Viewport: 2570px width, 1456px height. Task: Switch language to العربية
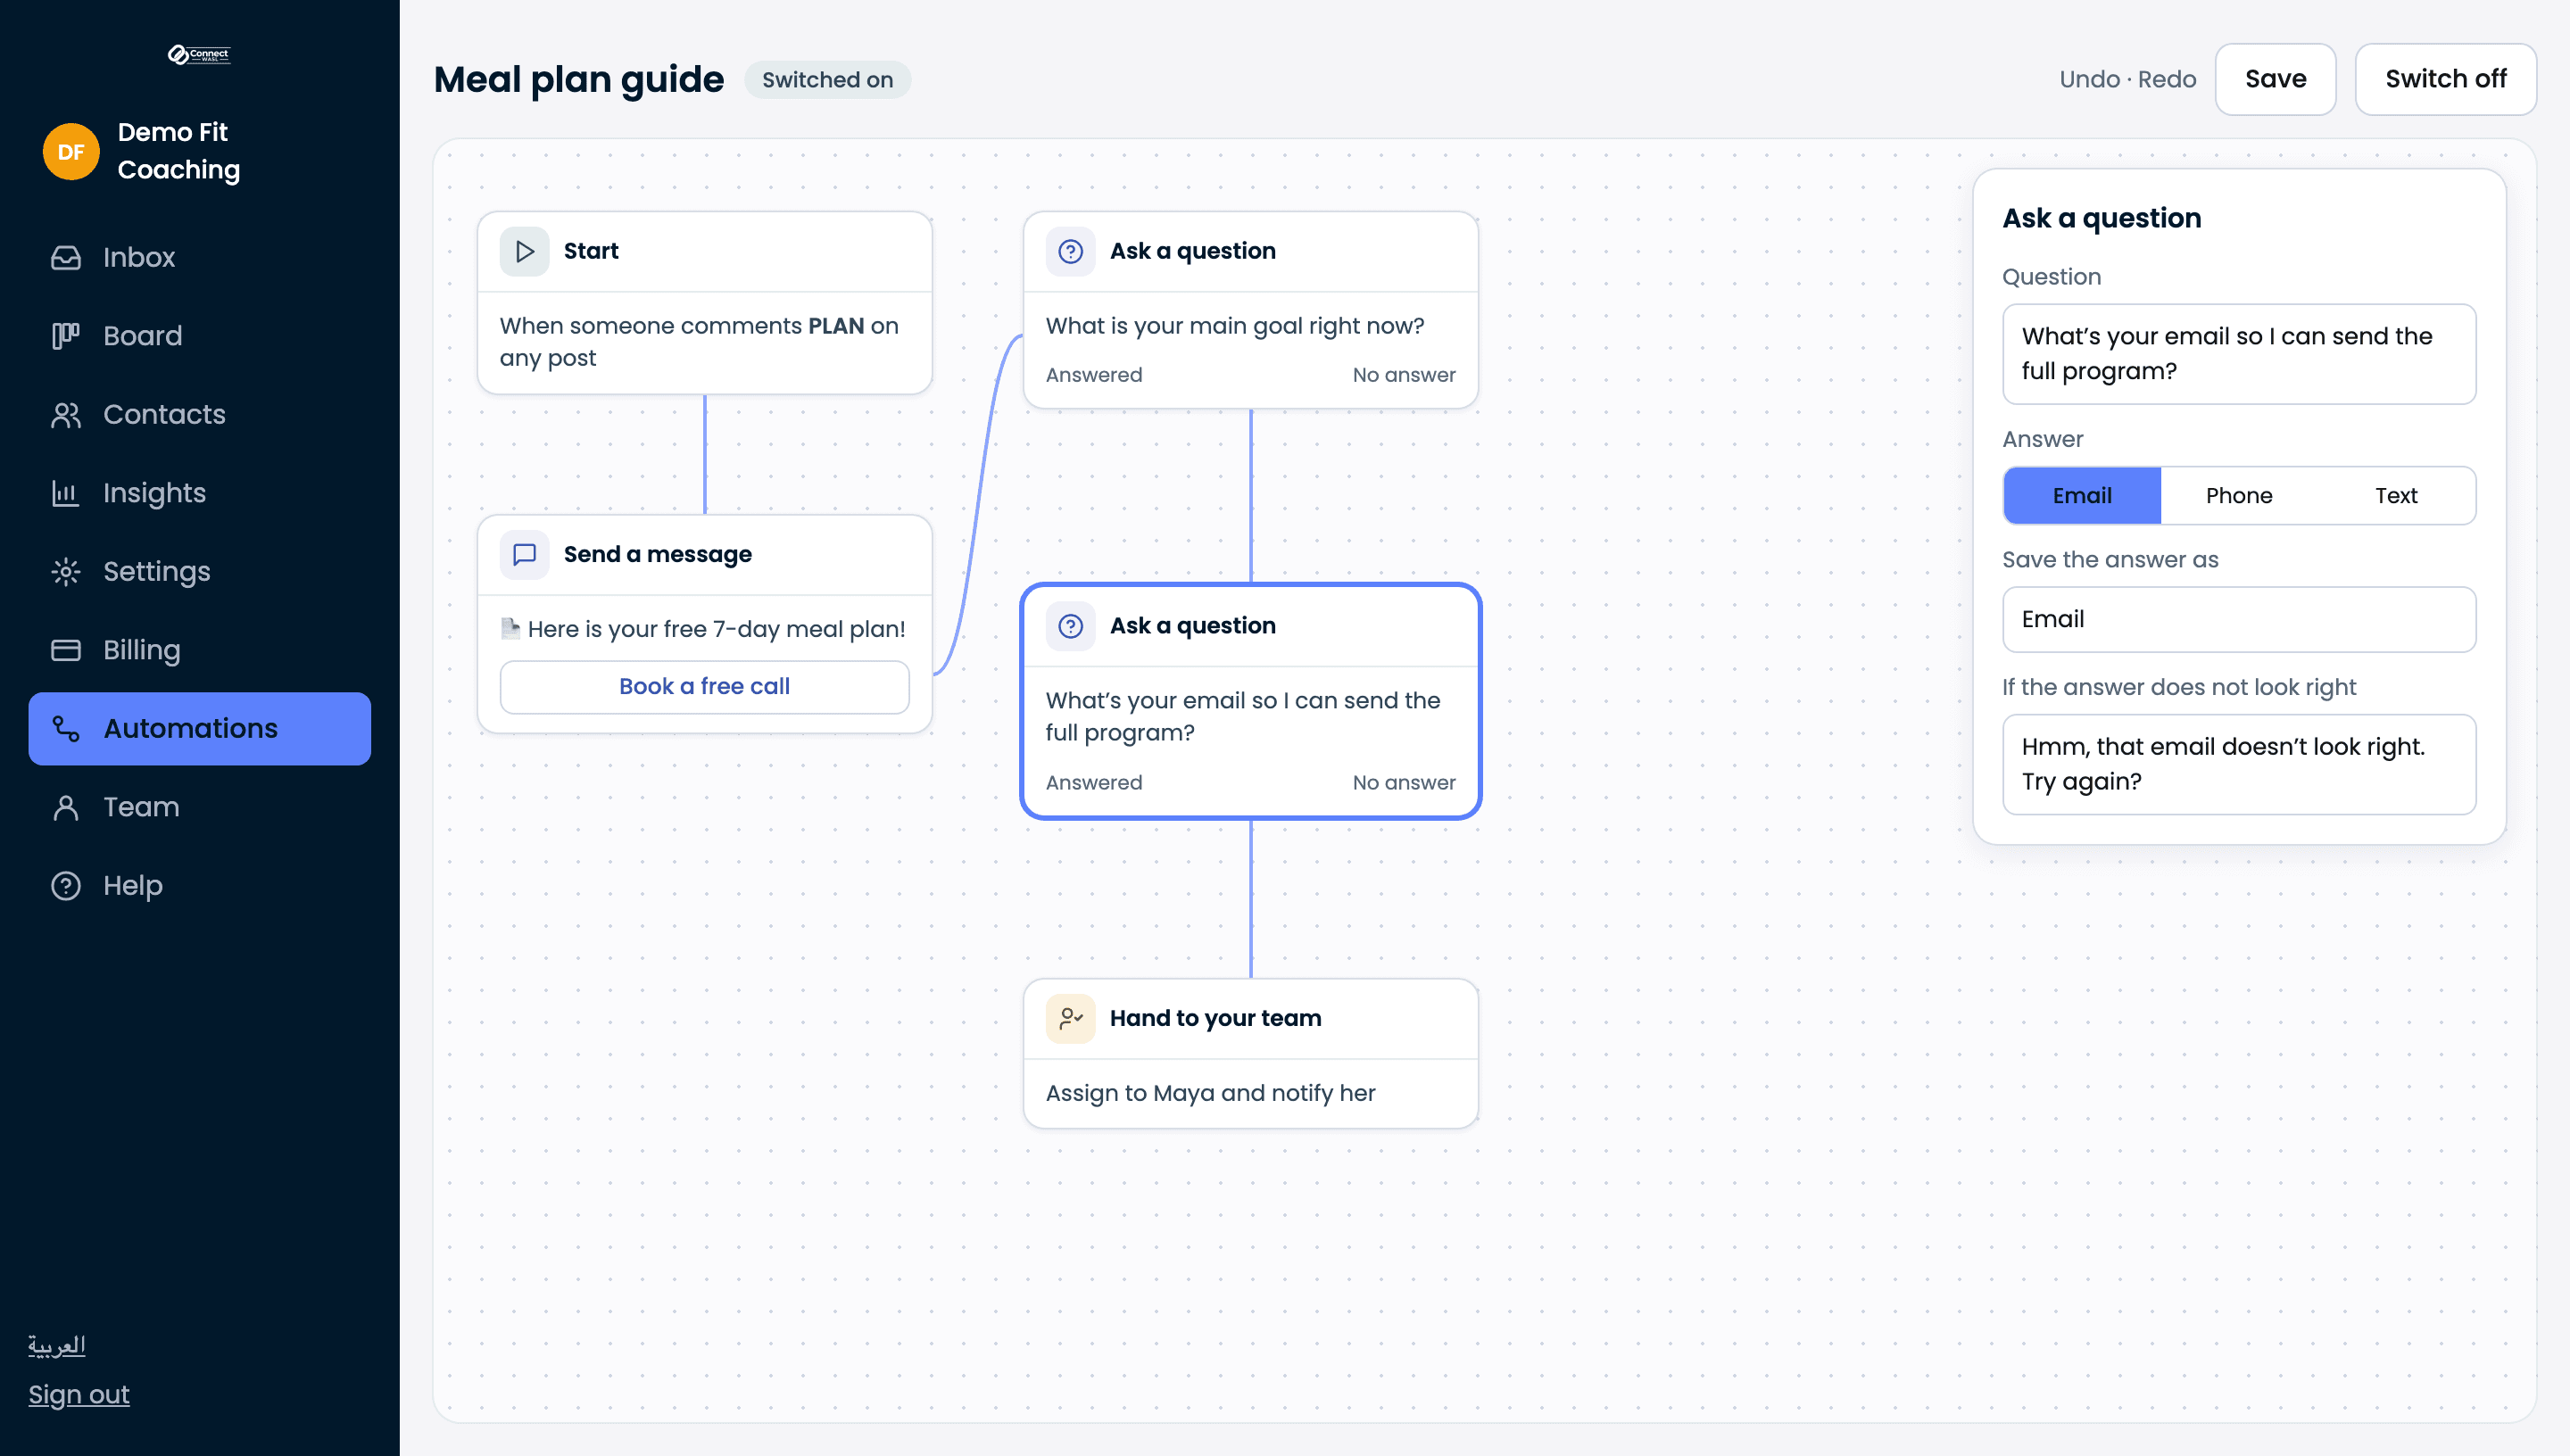(x=56, y=1345)
